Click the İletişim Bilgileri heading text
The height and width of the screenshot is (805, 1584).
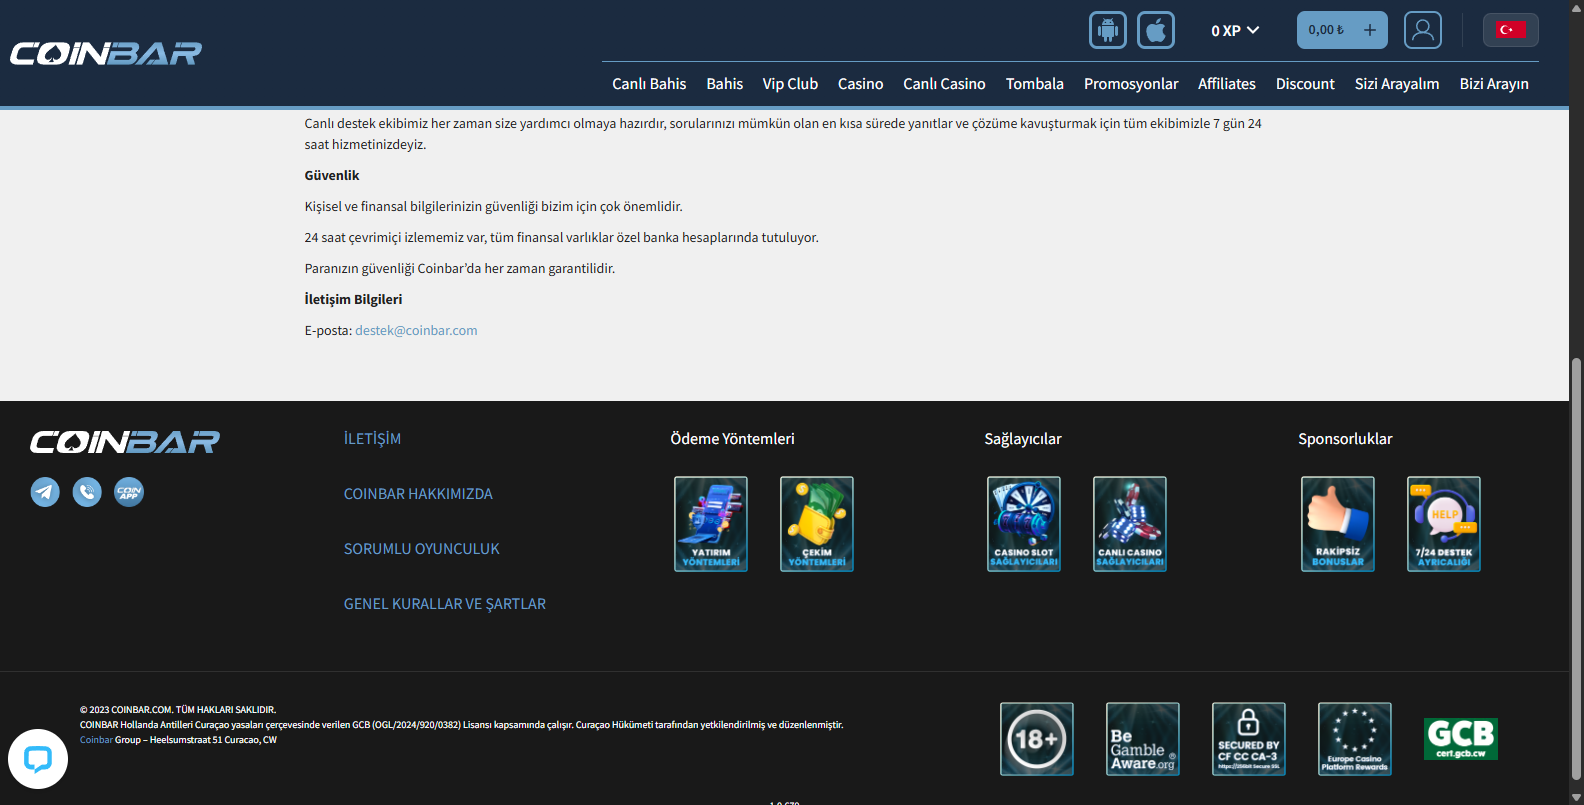tap(353, 300)
